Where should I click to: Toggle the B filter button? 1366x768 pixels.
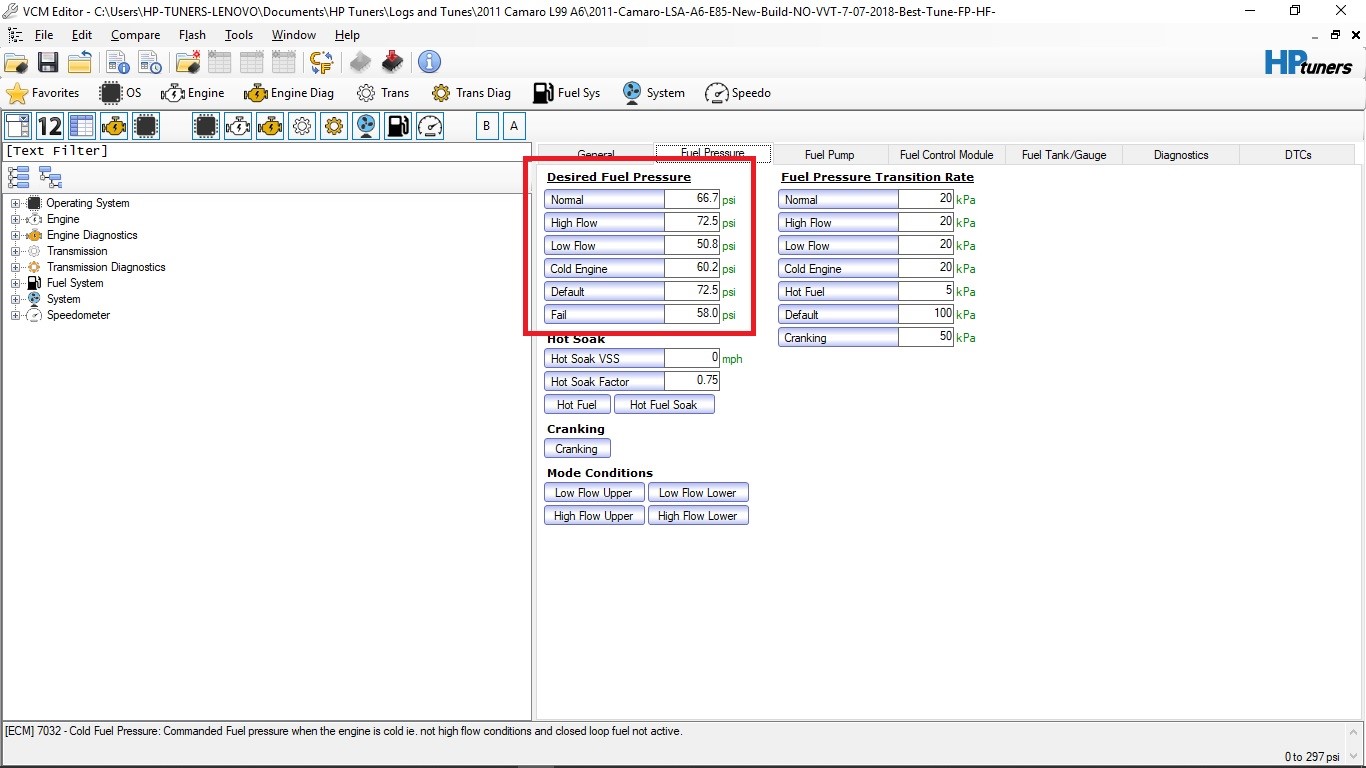point(487,126)
